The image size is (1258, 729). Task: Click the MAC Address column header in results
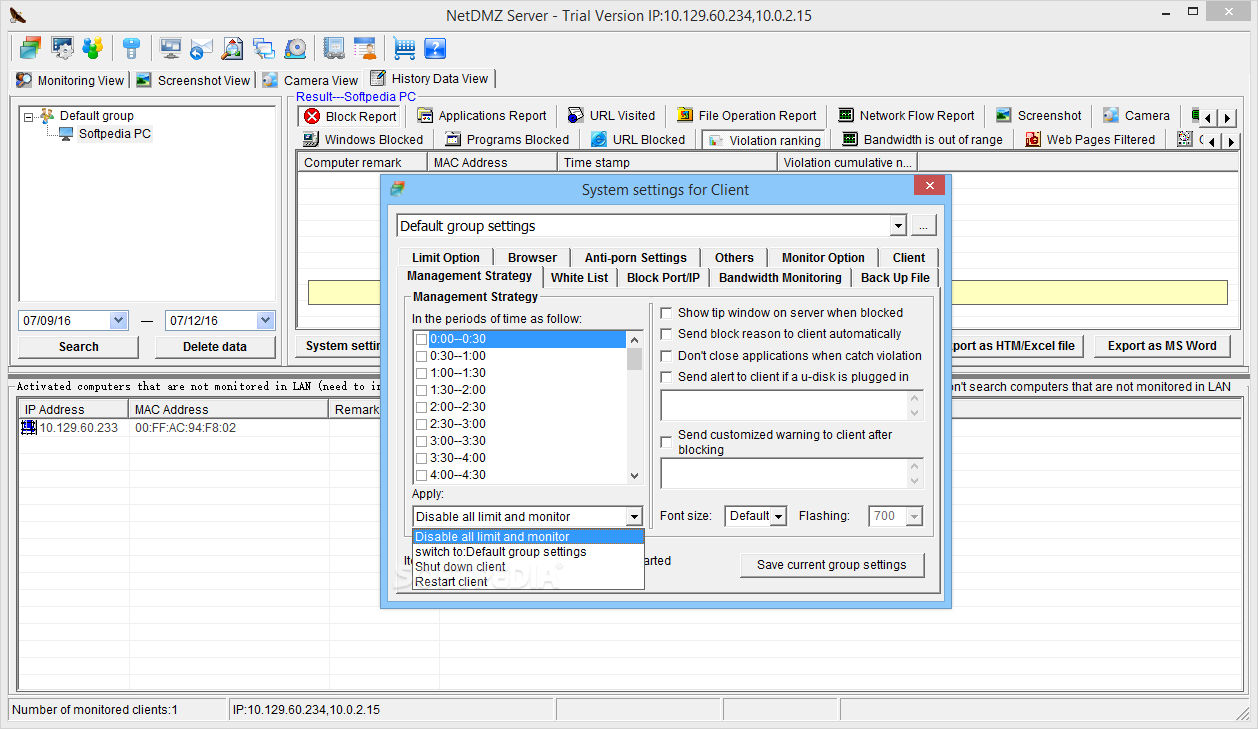(x=492, y=162)
